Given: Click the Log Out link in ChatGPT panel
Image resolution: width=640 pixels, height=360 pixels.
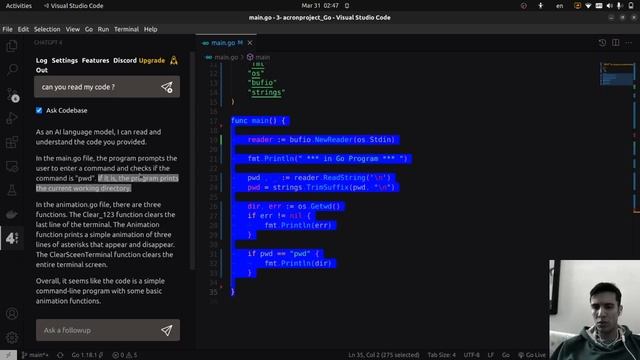Looking at the screenshot, I should pos(42,65).
